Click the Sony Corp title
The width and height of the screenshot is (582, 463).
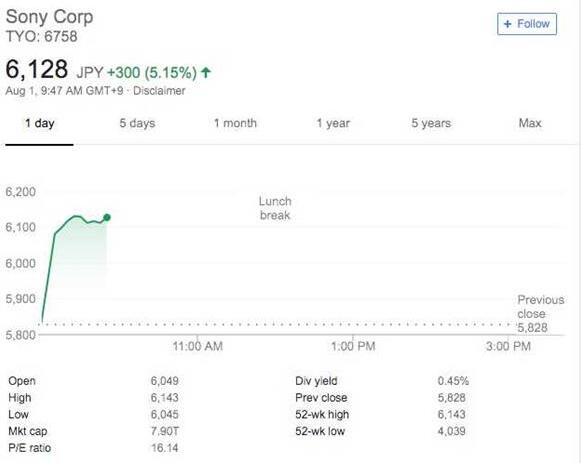[49, 17]
